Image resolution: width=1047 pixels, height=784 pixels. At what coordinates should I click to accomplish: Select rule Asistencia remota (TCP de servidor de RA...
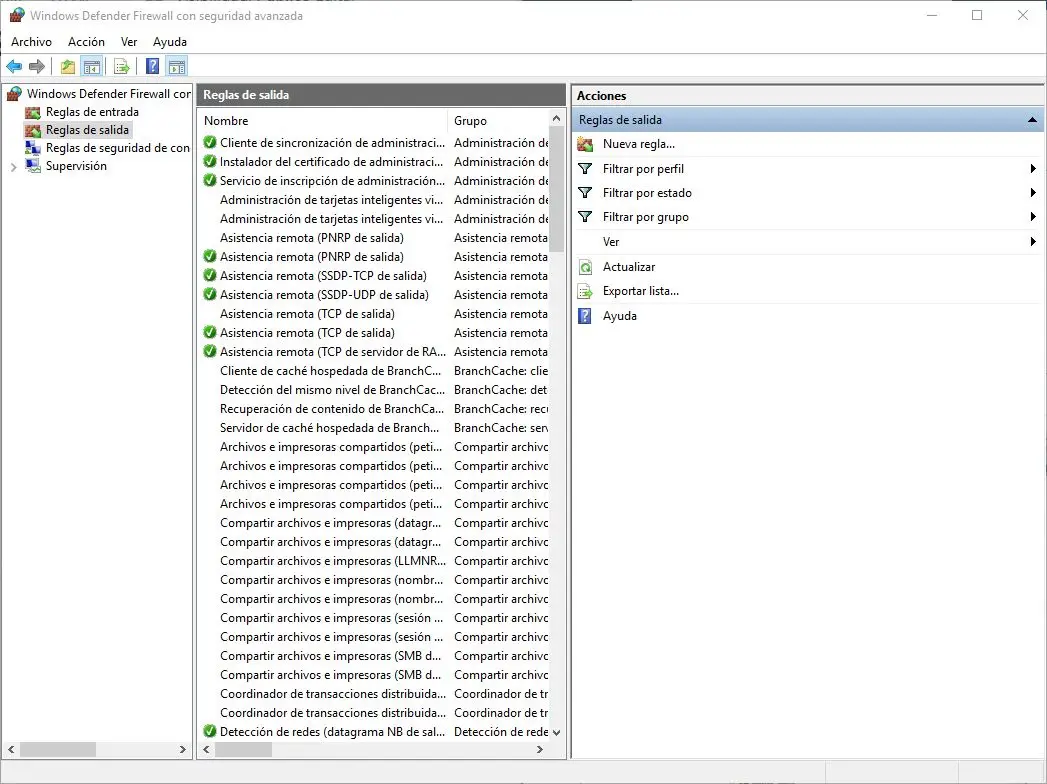pyautogui.click(x=333, y=351)
